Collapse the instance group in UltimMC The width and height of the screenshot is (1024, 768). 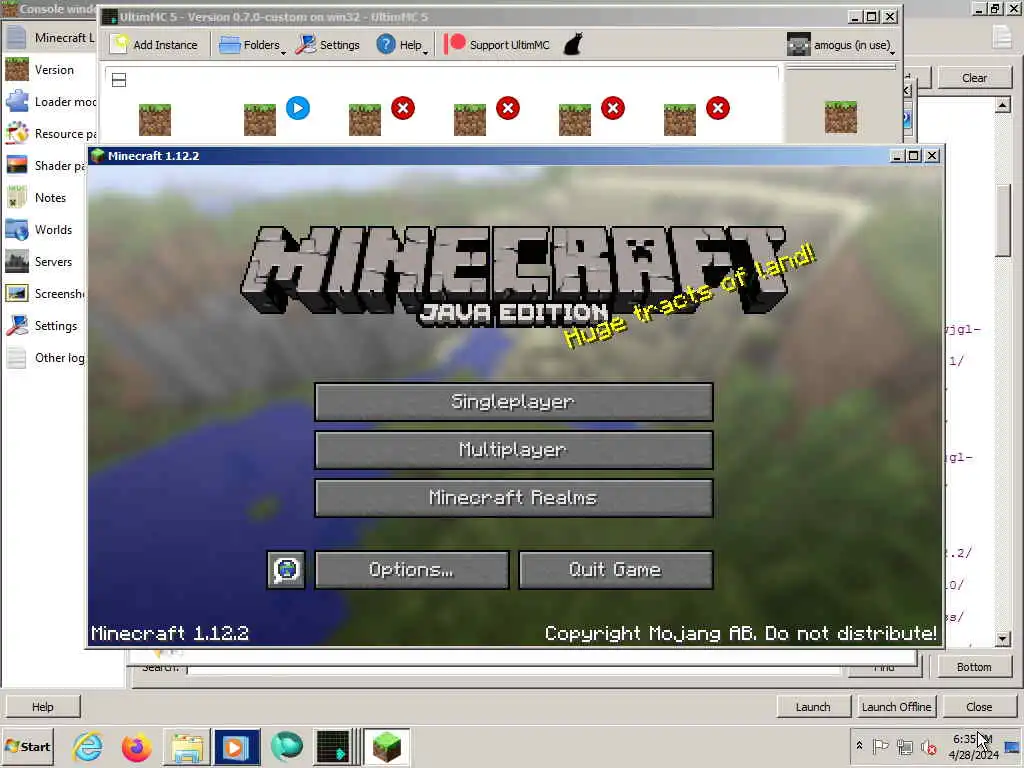coord(119,80)
